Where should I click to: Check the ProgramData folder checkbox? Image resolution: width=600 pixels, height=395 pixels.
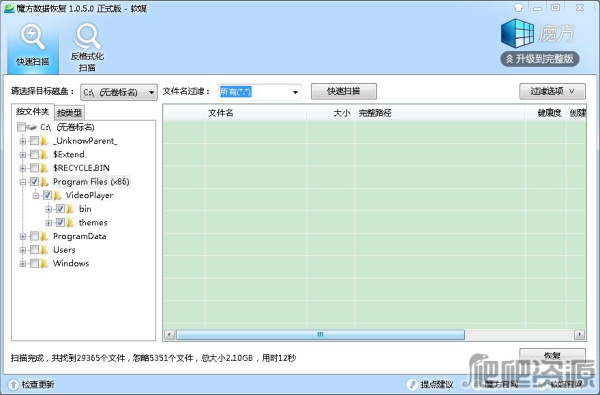point(34,236)
